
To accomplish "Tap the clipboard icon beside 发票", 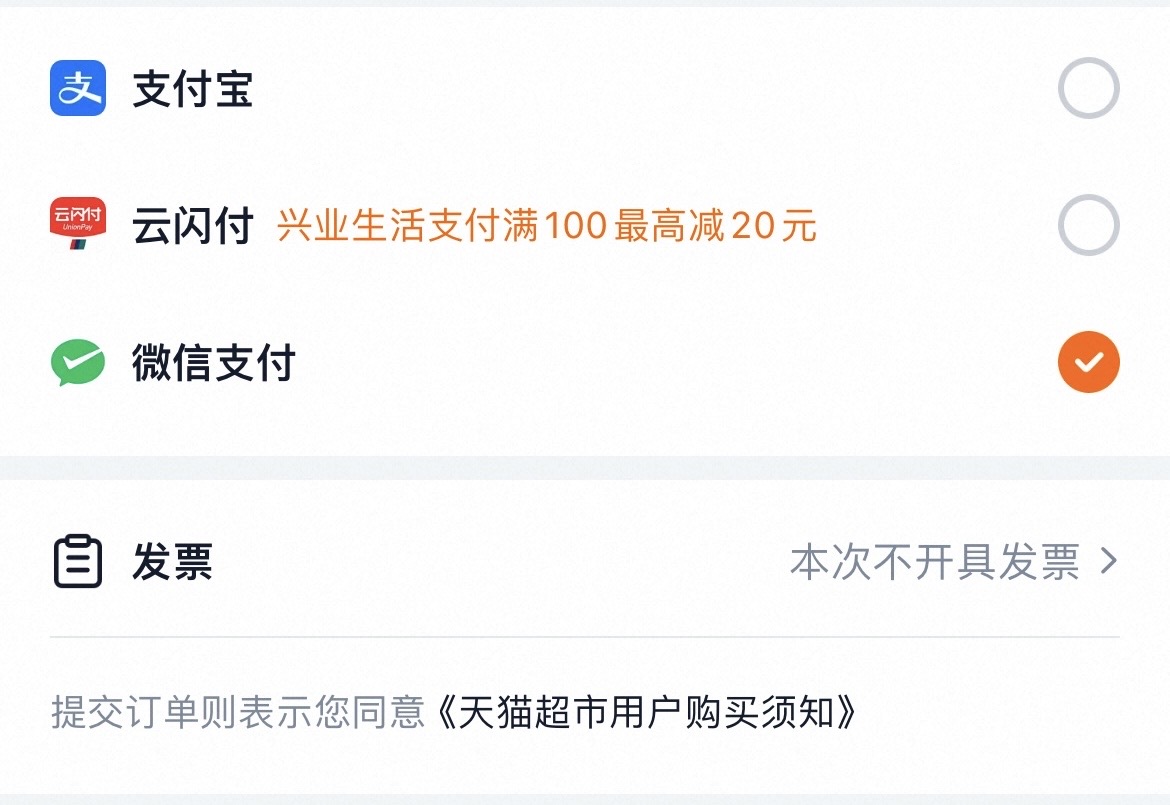I will [x=78, y=561].
